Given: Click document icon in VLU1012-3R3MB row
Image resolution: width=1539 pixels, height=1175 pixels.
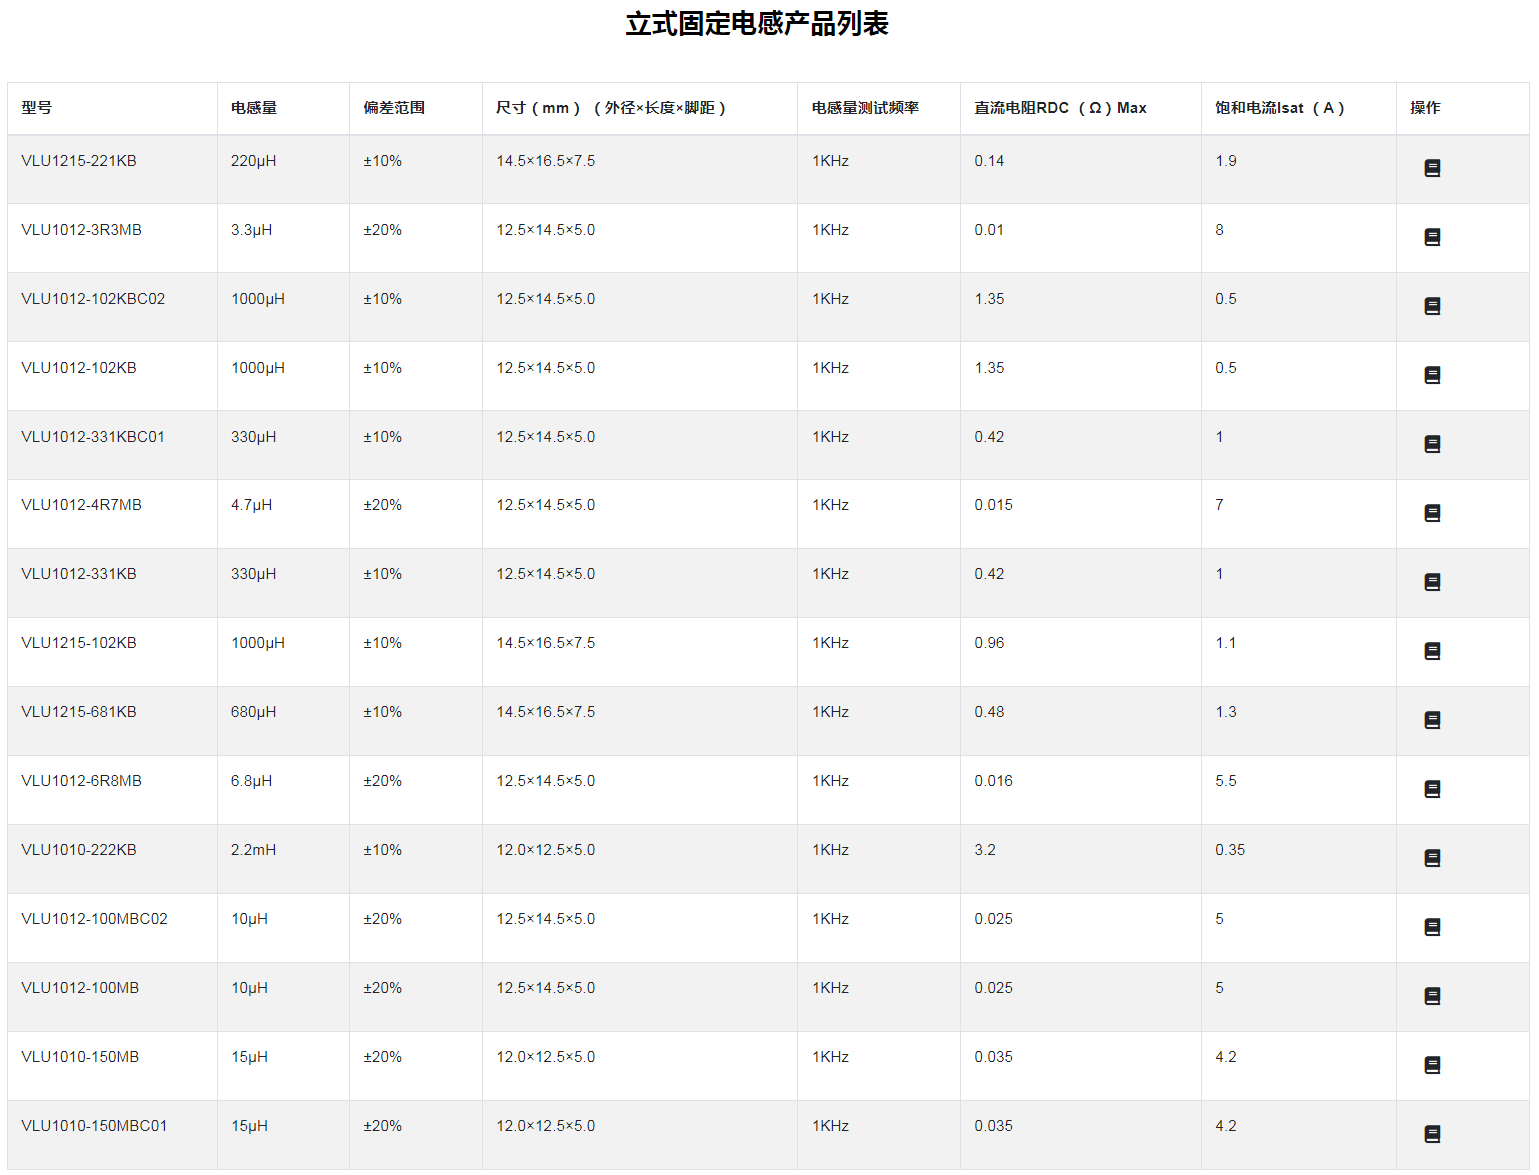Looking at the screenshot, I should pos(1432,237).
